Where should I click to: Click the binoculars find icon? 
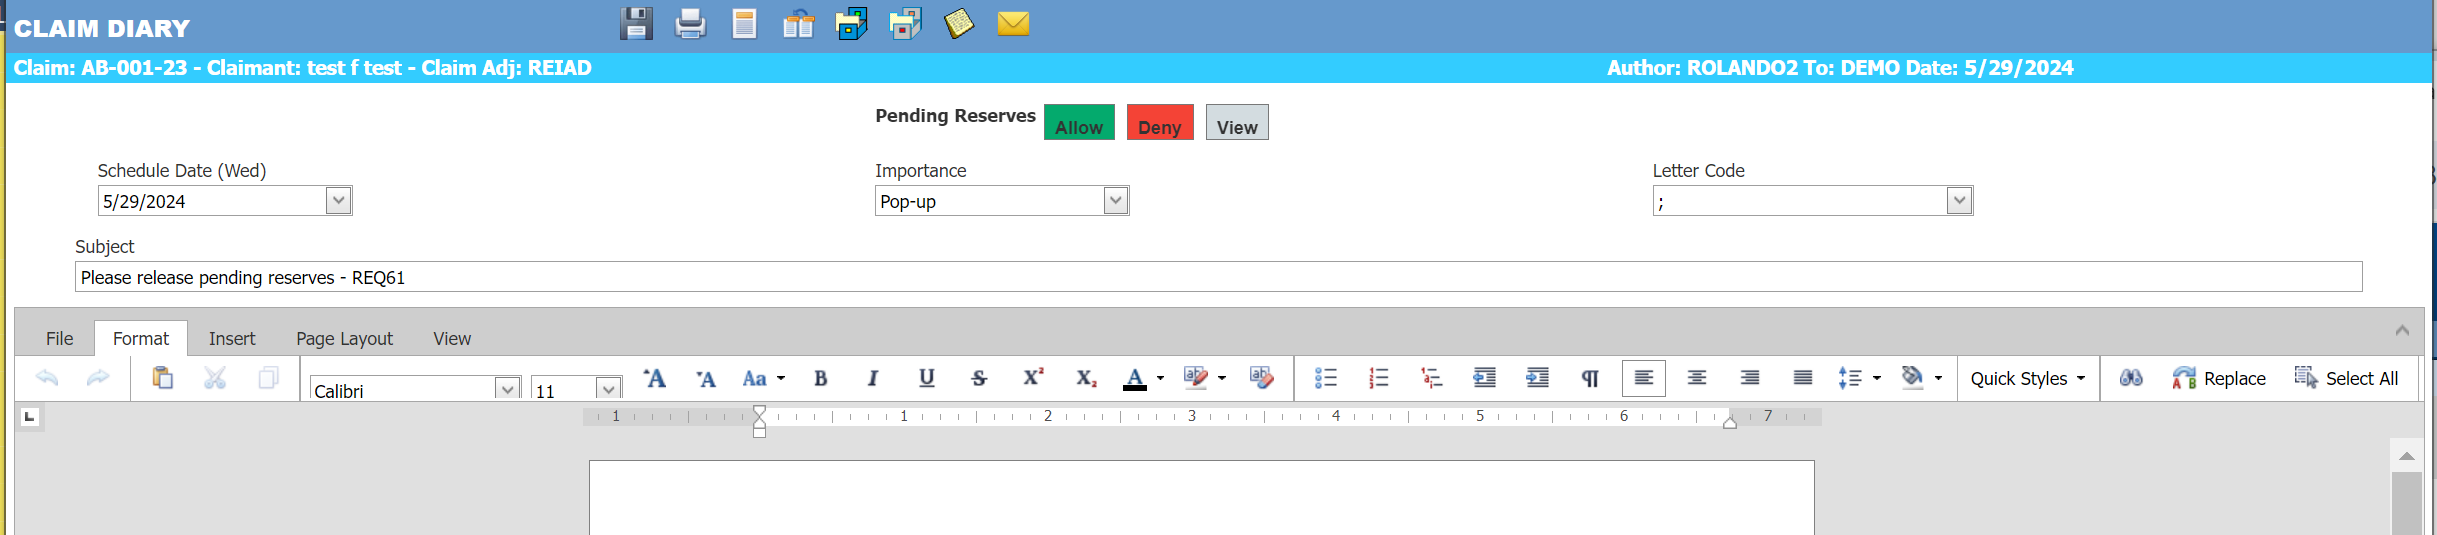(2130, 378)
